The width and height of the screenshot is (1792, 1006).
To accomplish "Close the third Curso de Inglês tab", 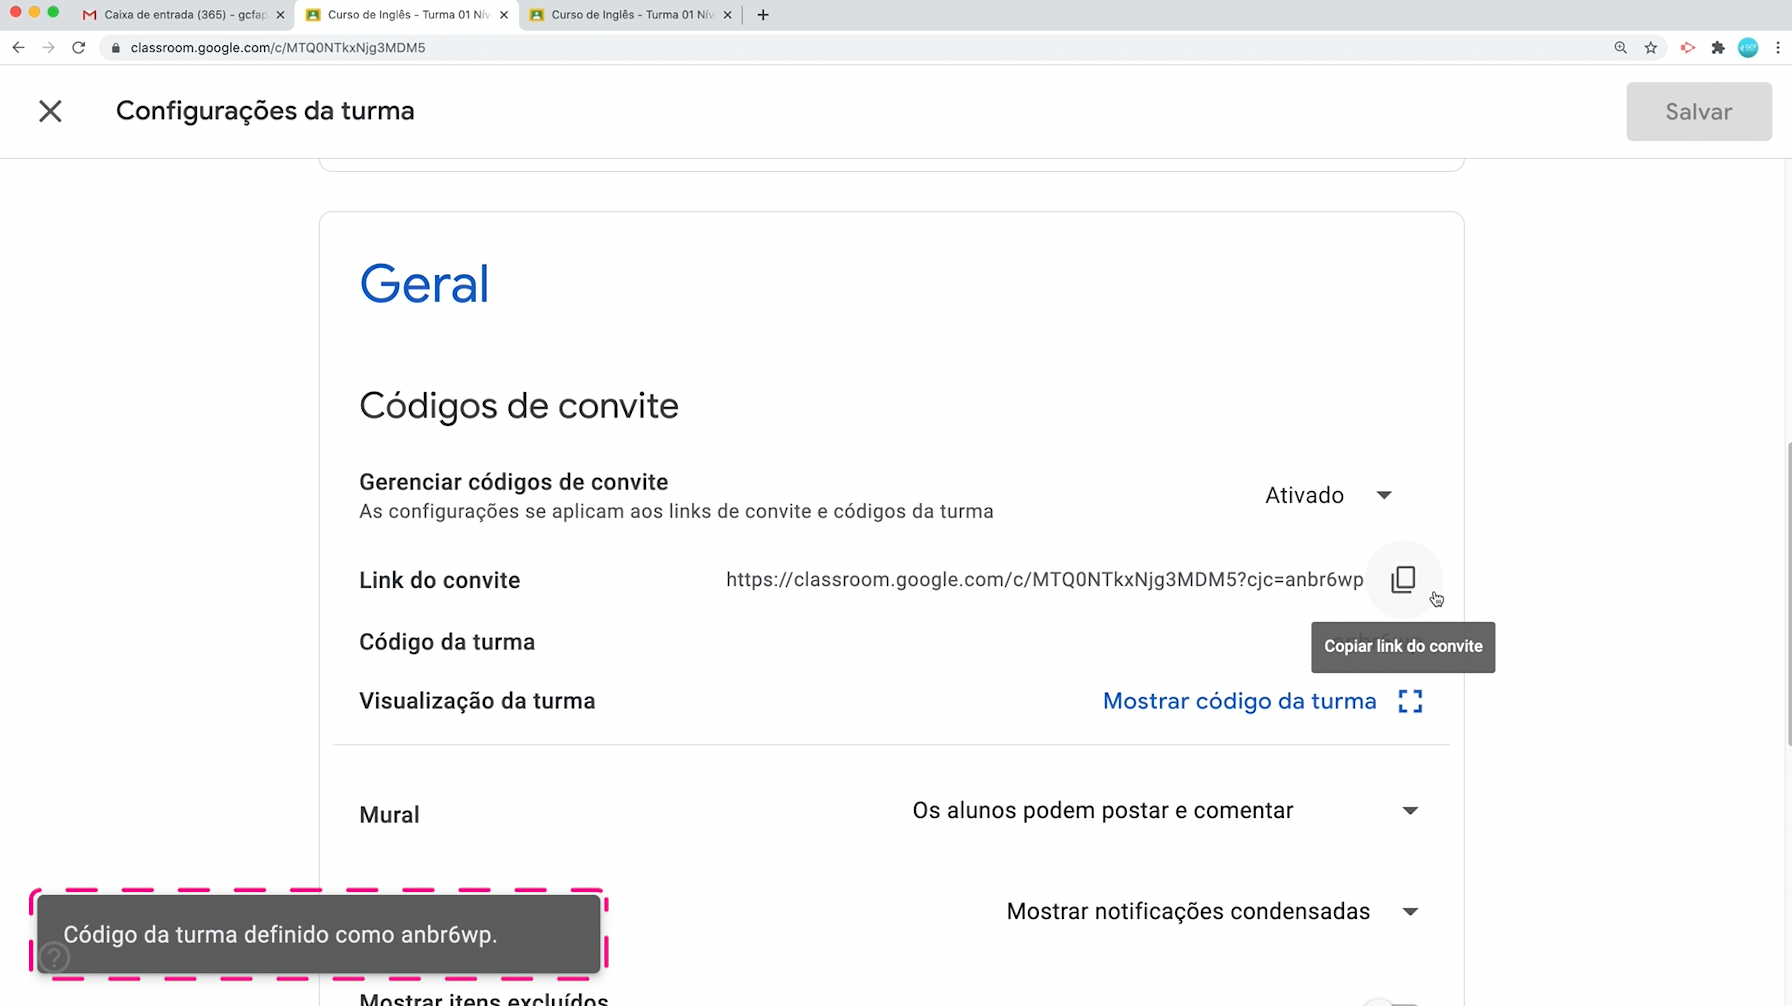I will [727, 15].
